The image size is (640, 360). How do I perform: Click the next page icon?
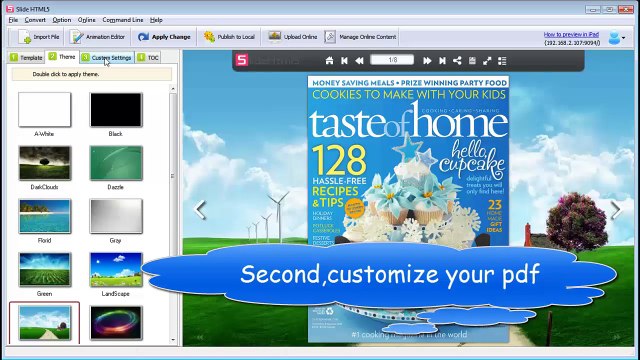point(427,61)
